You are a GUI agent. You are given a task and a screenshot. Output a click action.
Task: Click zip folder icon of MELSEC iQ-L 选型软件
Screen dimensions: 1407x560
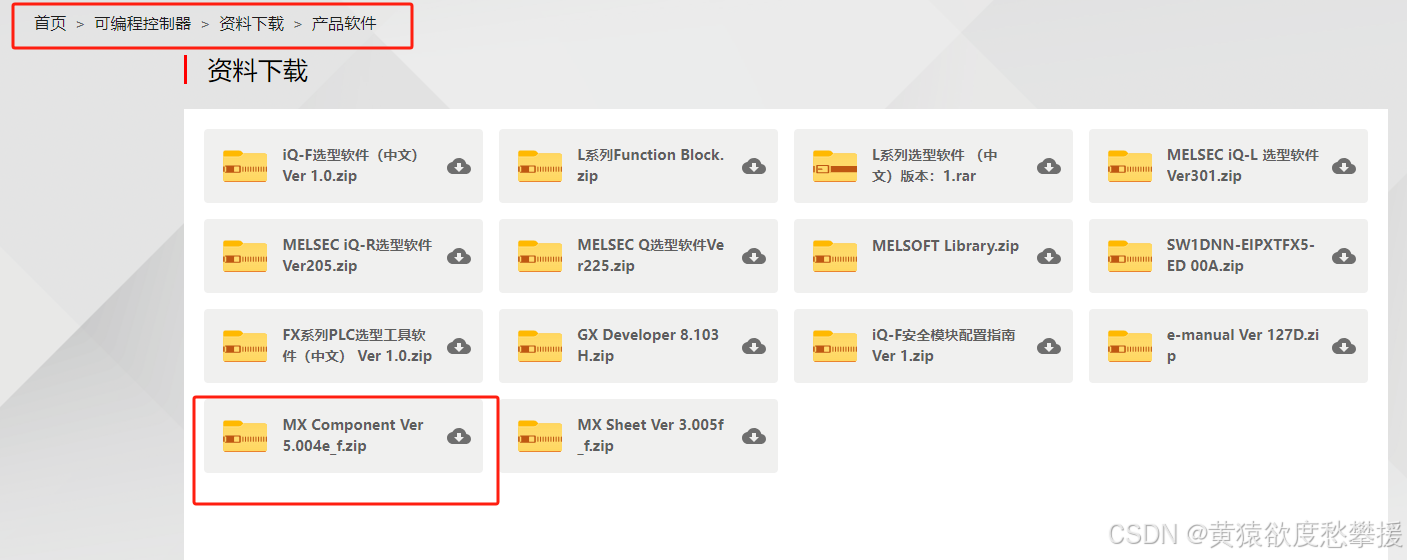point(1130,166)
